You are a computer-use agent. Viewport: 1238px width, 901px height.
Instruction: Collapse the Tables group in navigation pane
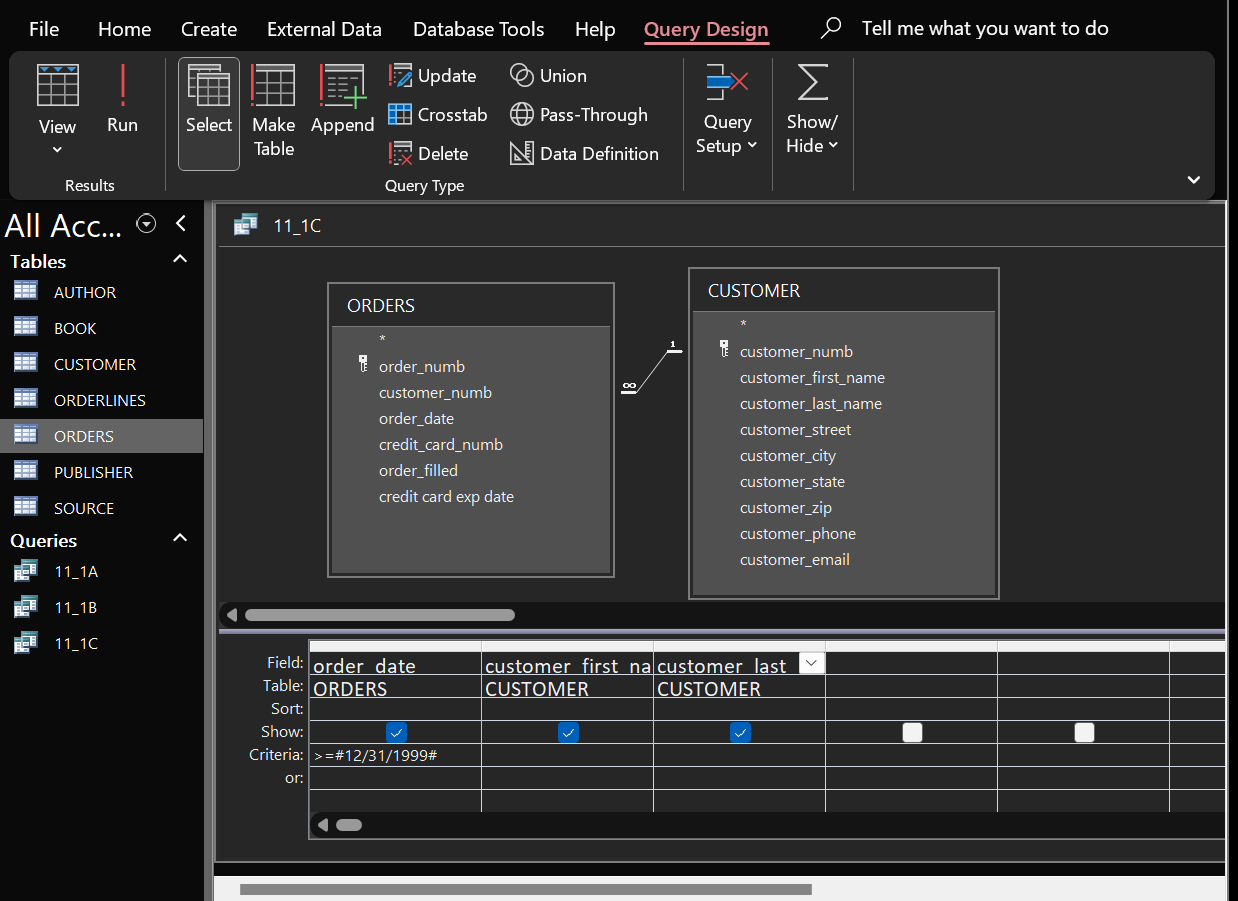click(x=180, y=260)
